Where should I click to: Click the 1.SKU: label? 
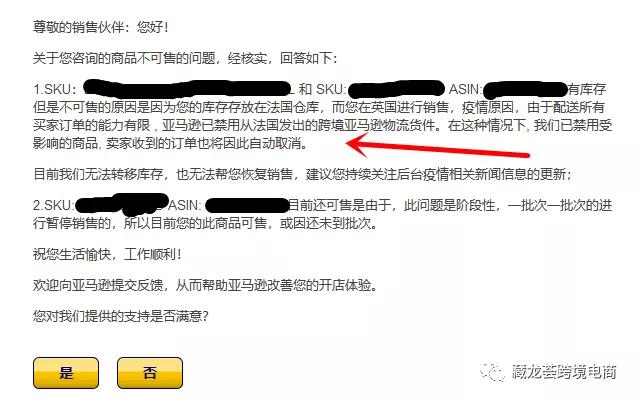pyautogui.click(x=55, y=89)
